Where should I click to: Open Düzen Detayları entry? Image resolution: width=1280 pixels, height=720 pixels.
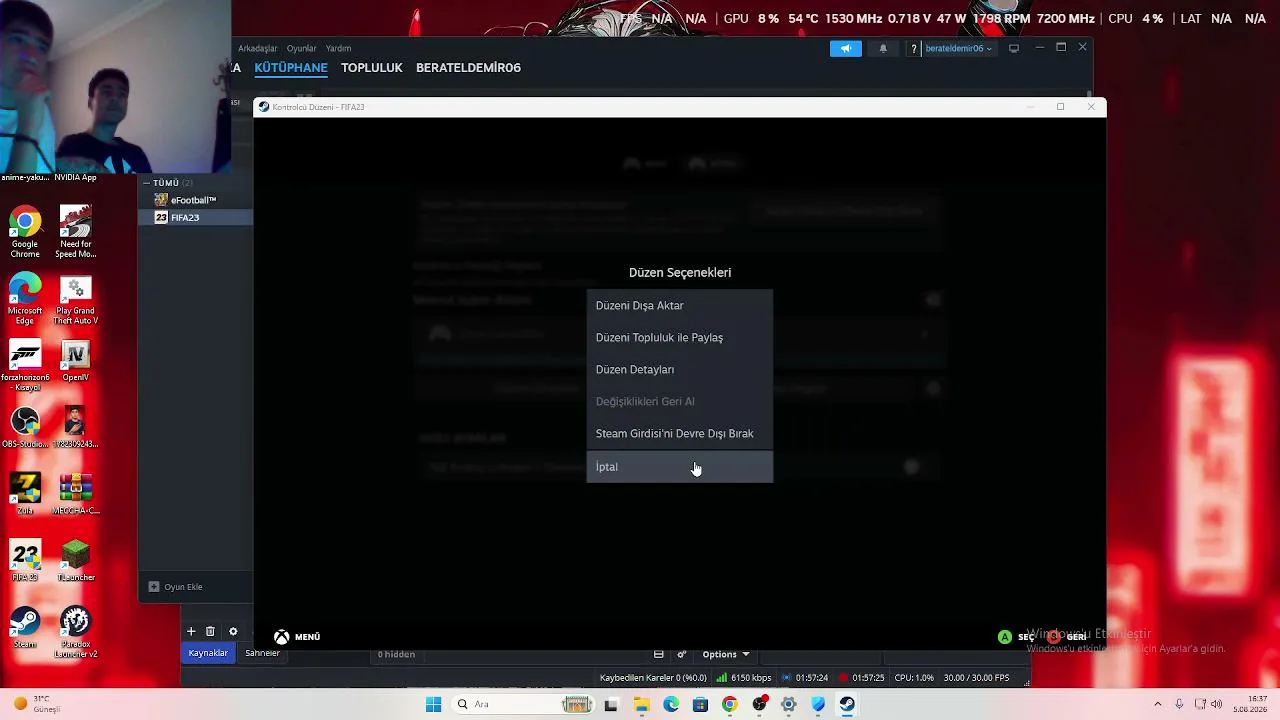(679, 370)
